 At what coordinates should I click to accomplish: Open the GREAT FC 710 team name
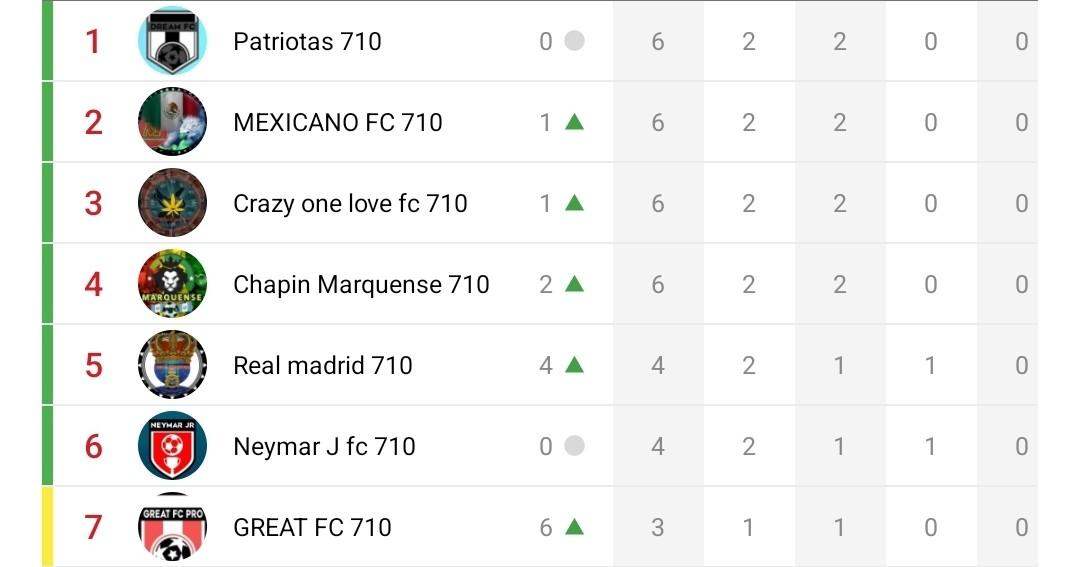312,527
